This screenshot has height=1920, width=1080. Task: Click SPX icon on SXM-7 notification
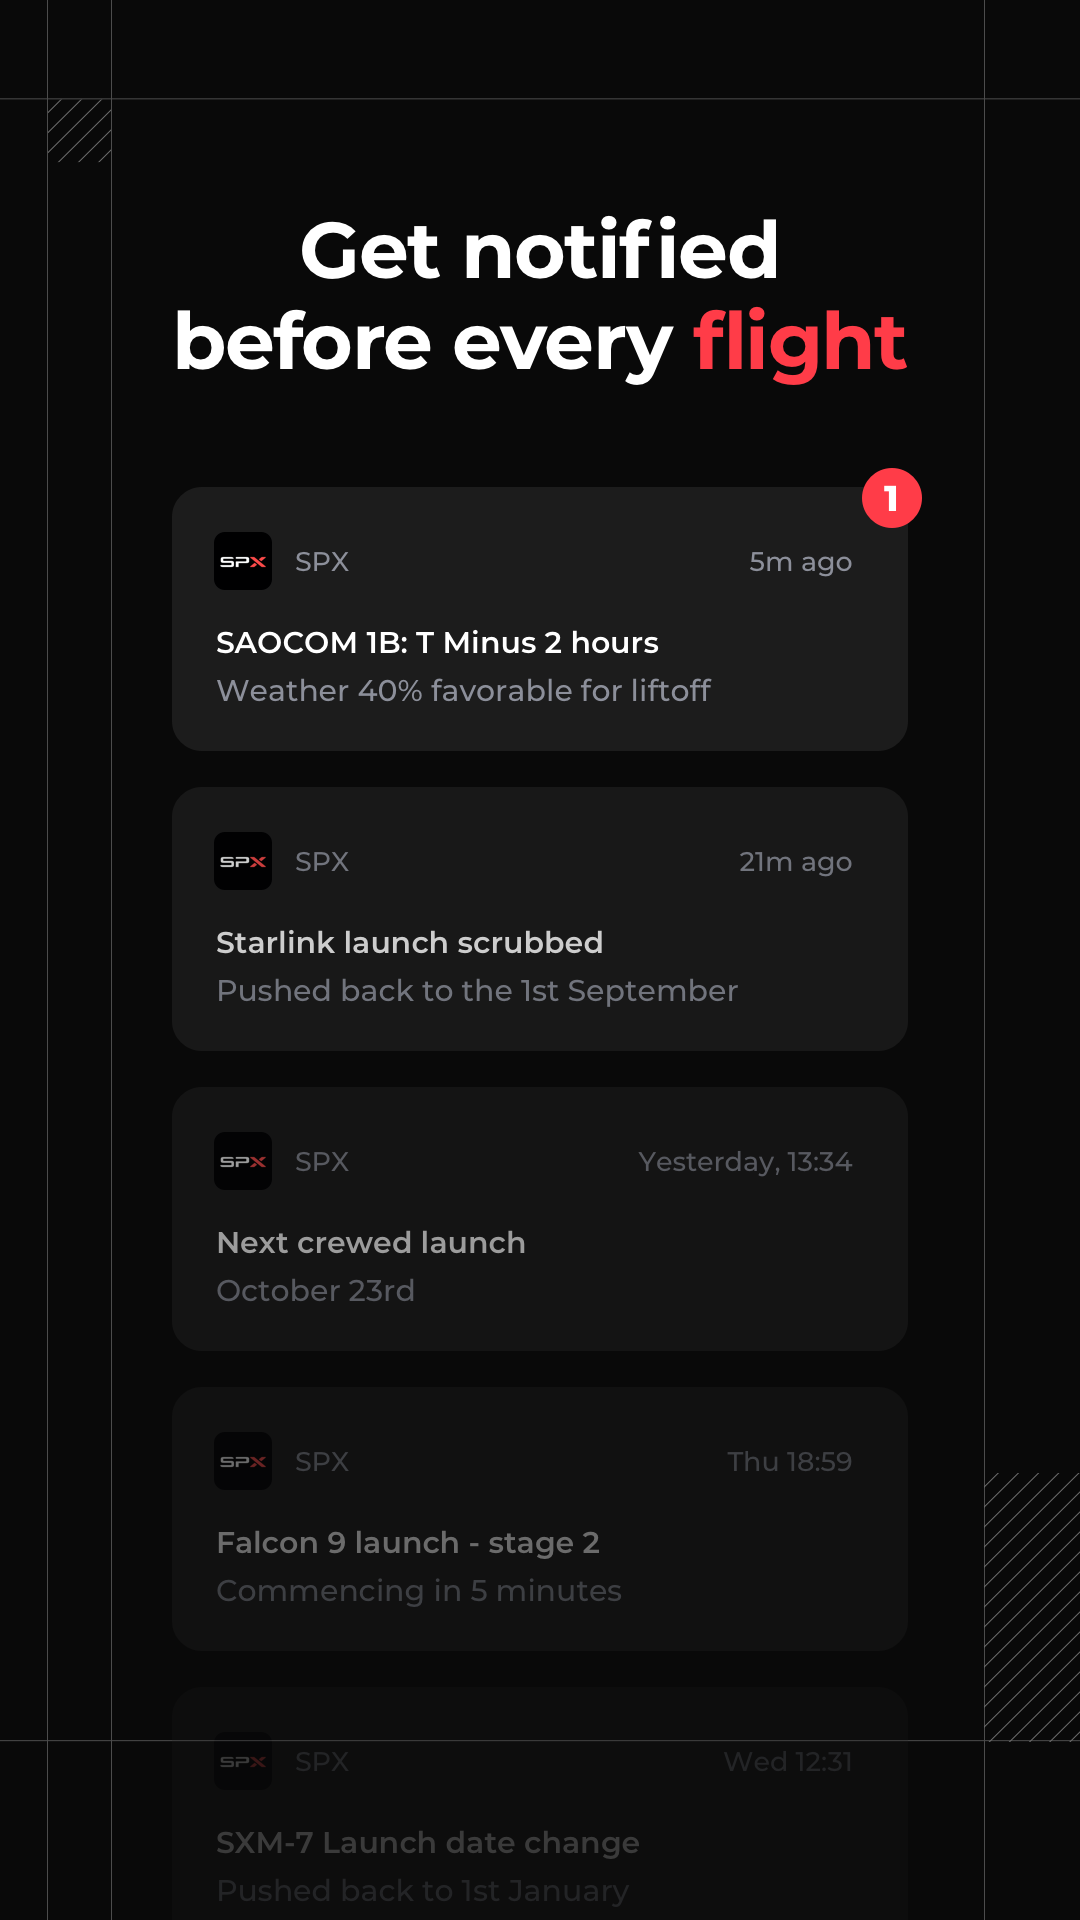coord(243,1761)
